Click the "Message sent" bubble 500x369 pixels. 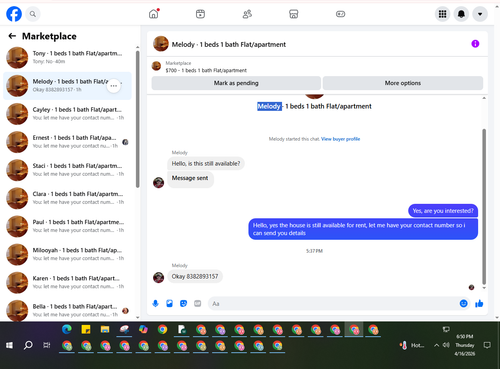(x=190, y=179)
